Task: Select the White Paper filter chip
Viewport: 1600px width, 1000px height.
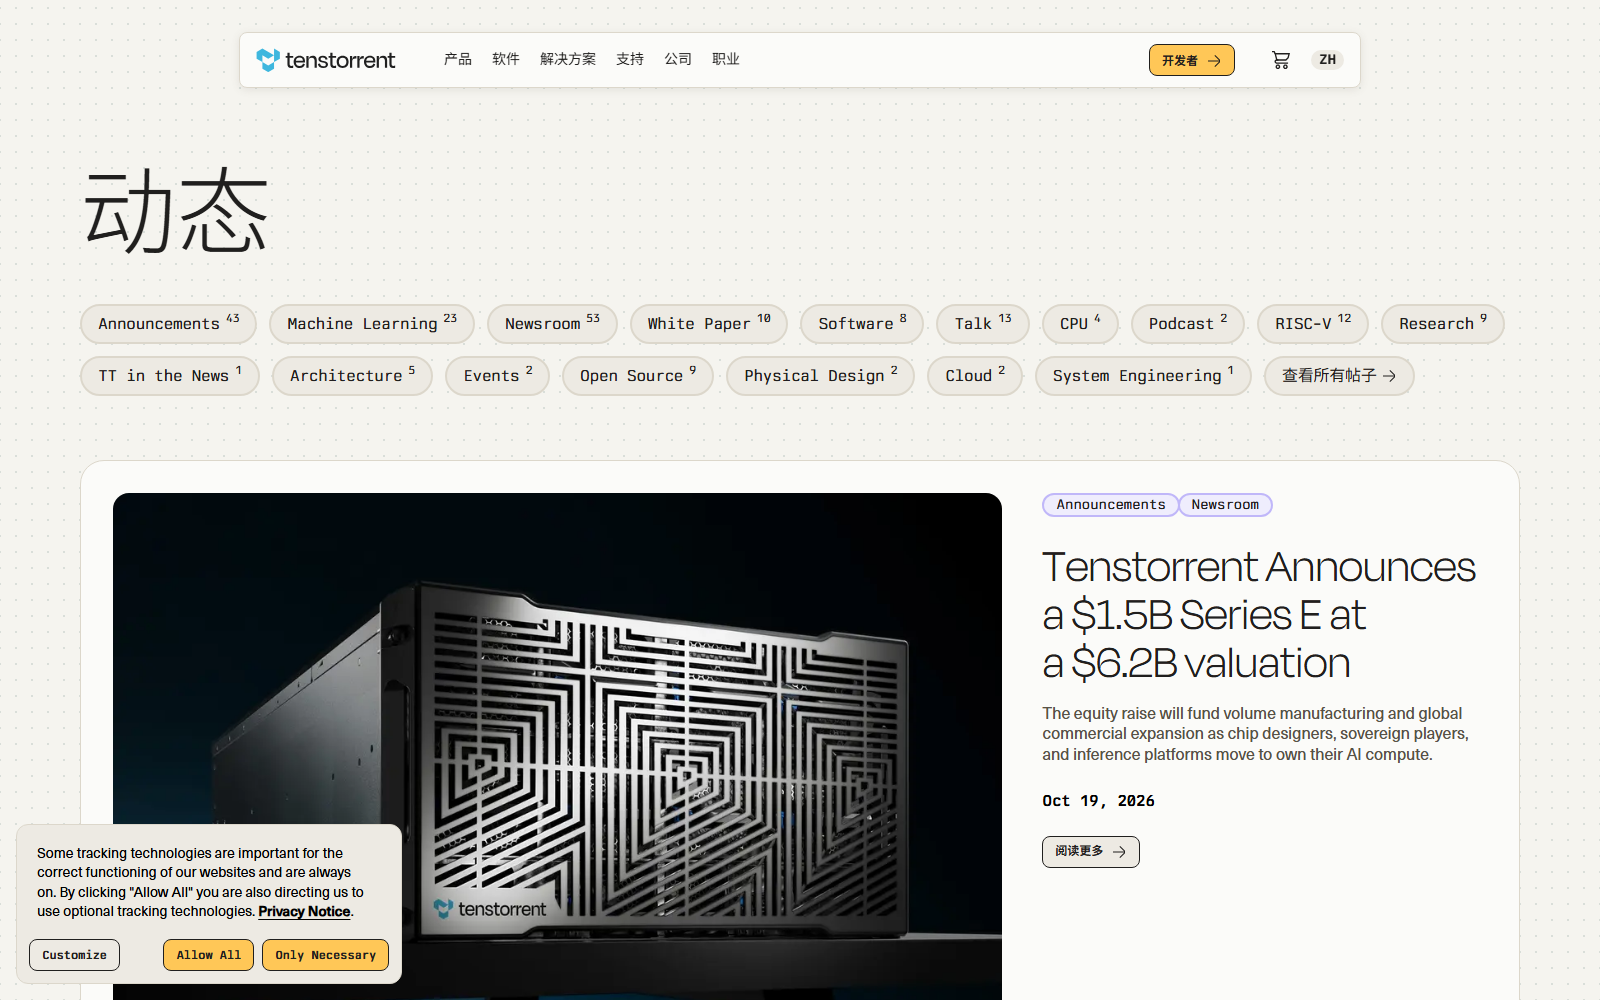Action: 708,324
